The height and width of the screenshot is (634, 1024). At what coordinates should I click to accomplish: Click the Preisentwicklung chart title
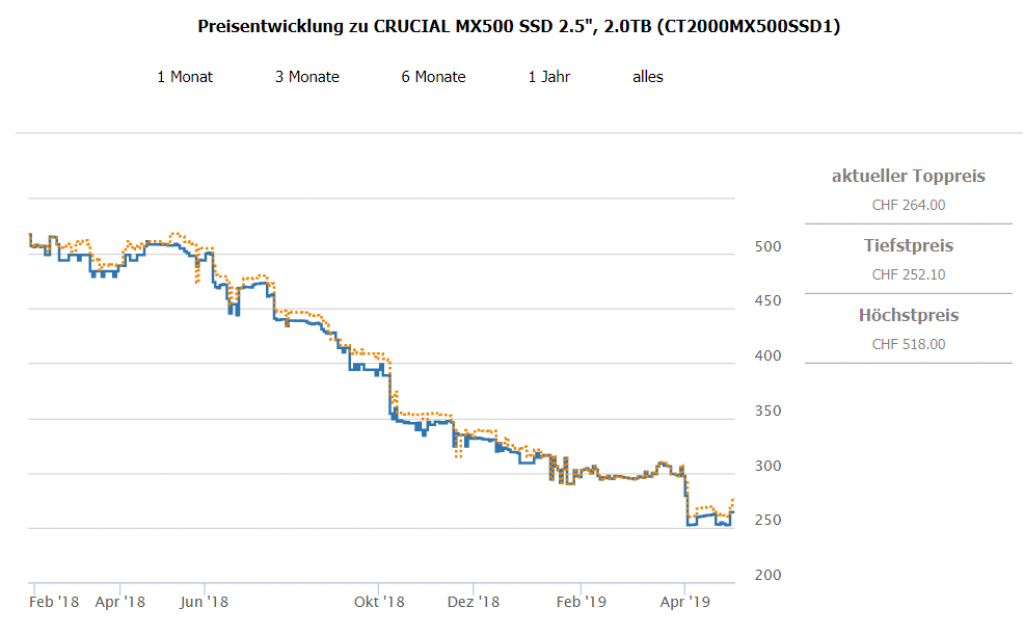pos(519,27)
